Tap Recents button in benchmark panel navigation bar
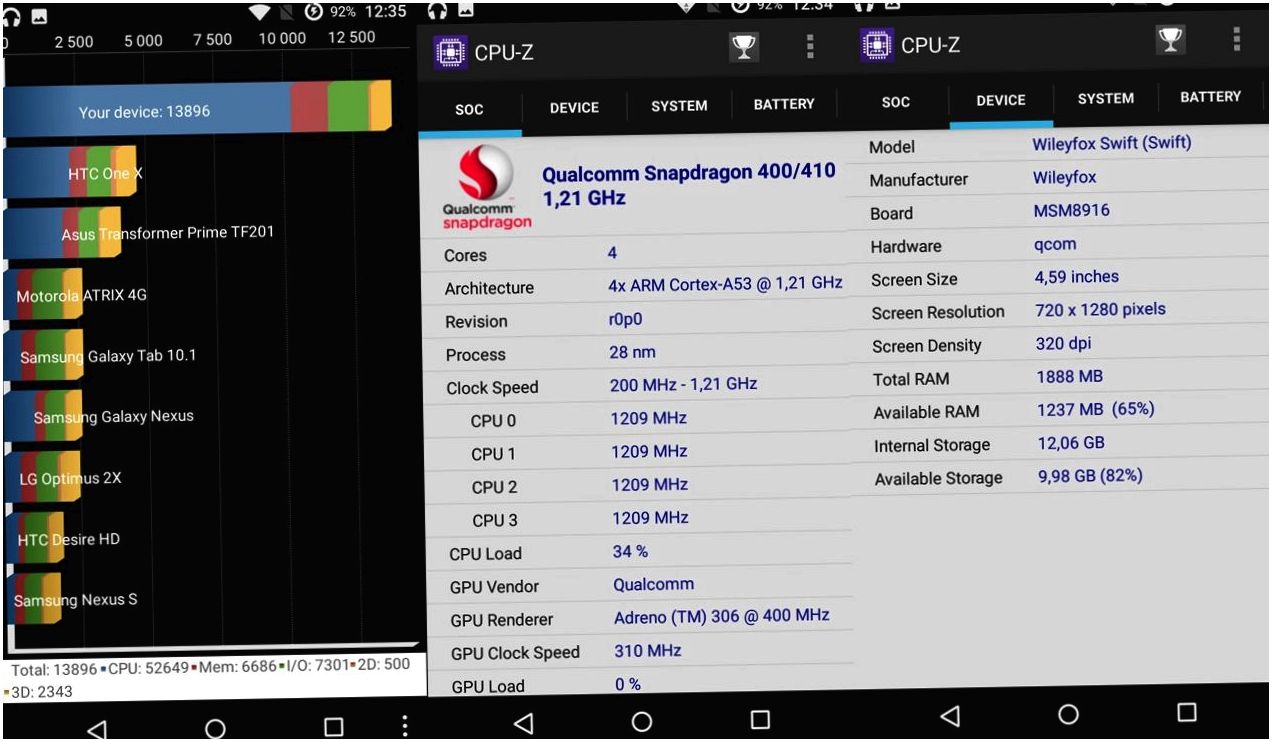The image size is (1272, 742). point(334,727)
